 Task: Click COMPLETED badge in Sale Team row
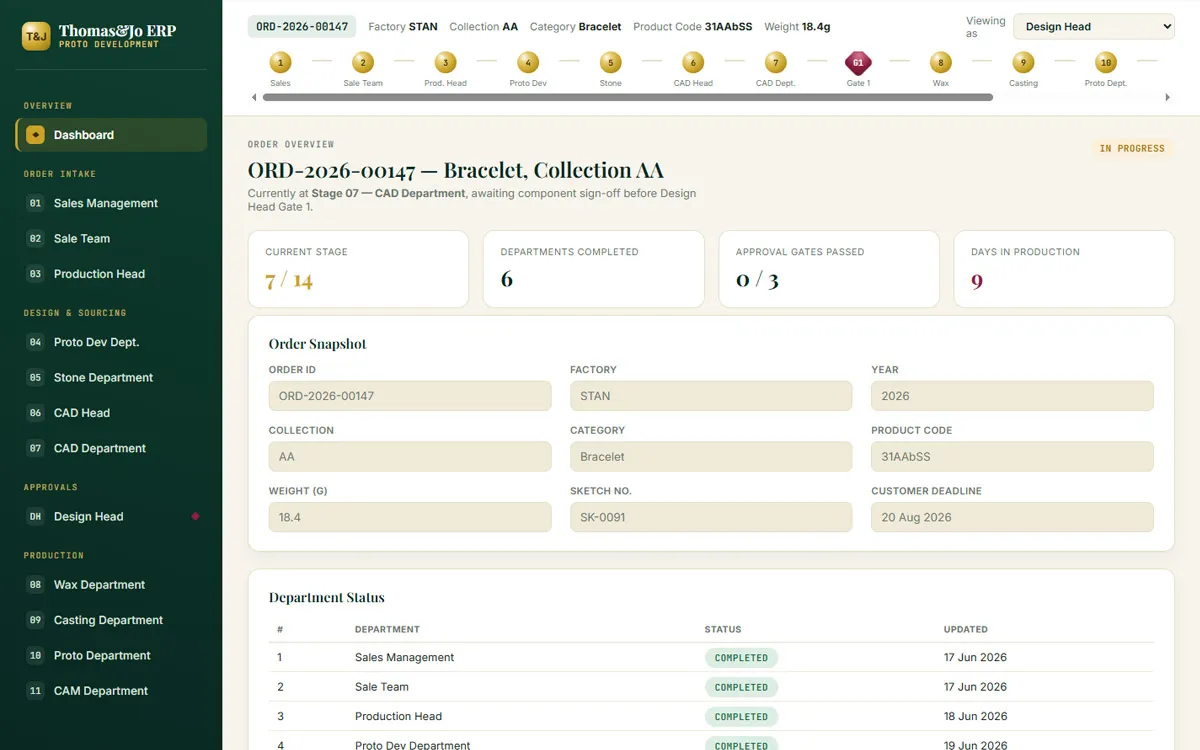click(x=741, y=687)
